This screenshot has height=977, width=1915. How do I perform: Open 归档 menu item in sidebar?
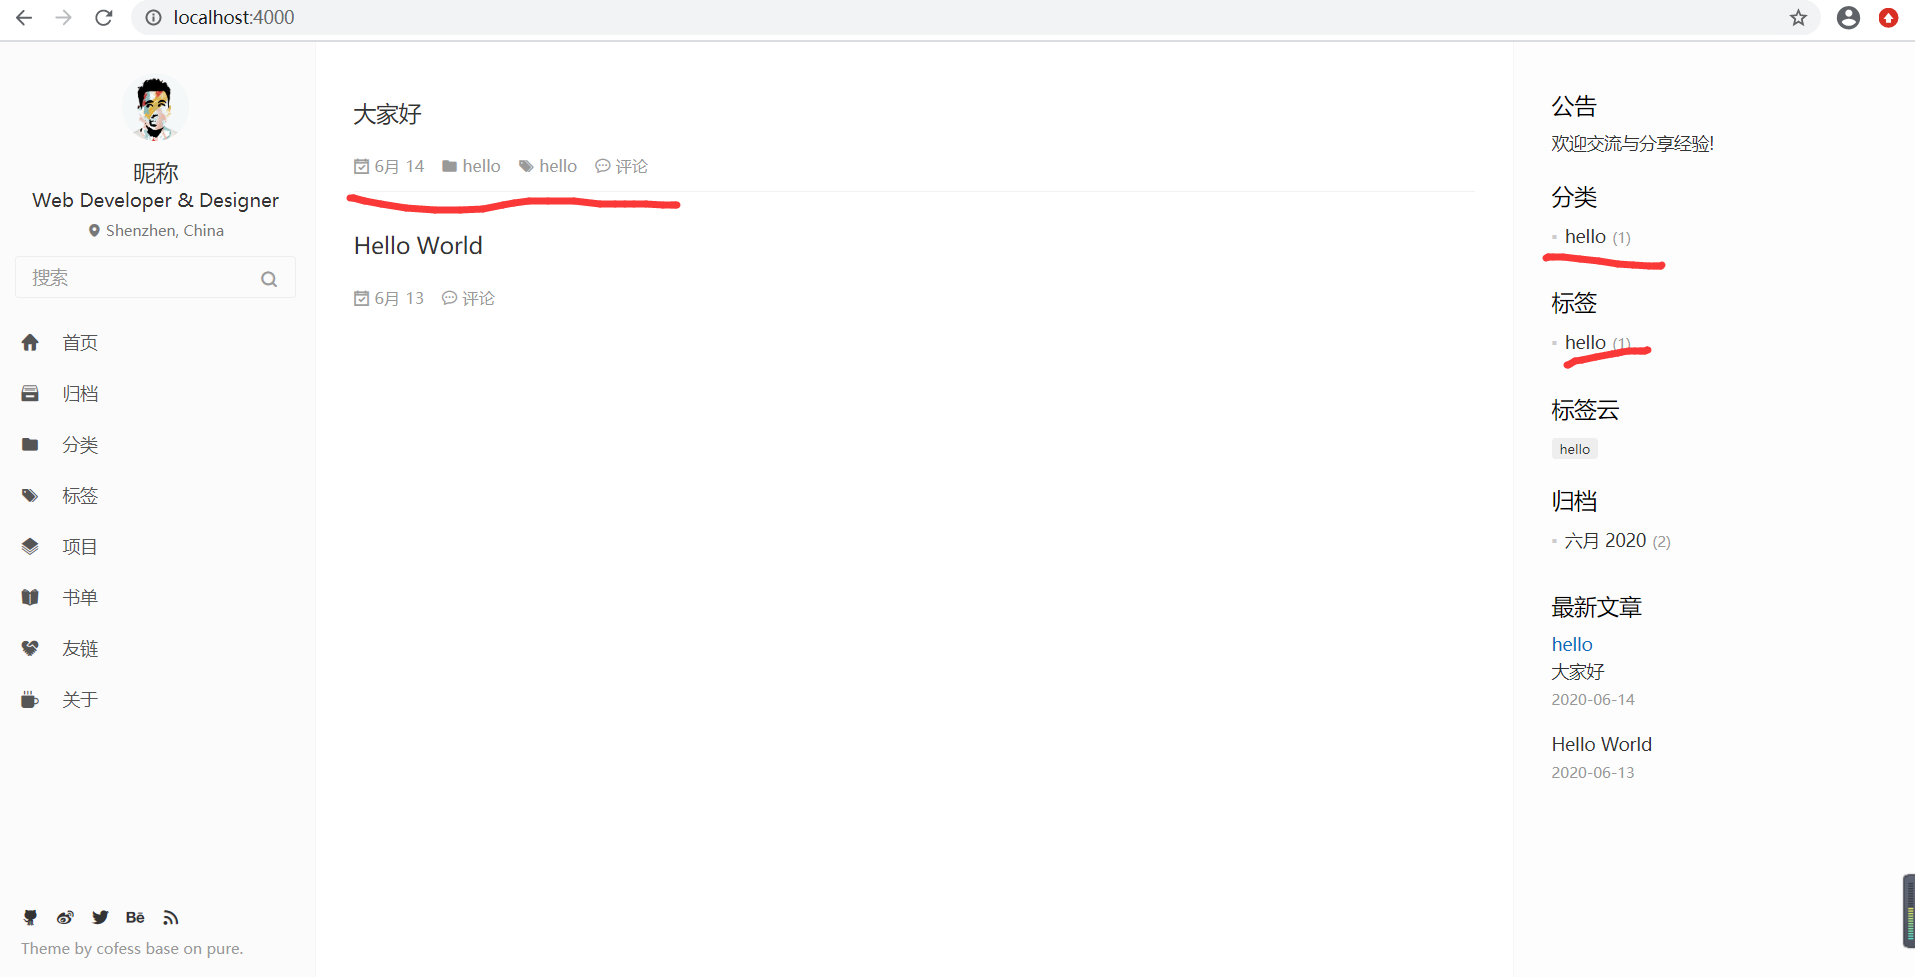(80, 394)
